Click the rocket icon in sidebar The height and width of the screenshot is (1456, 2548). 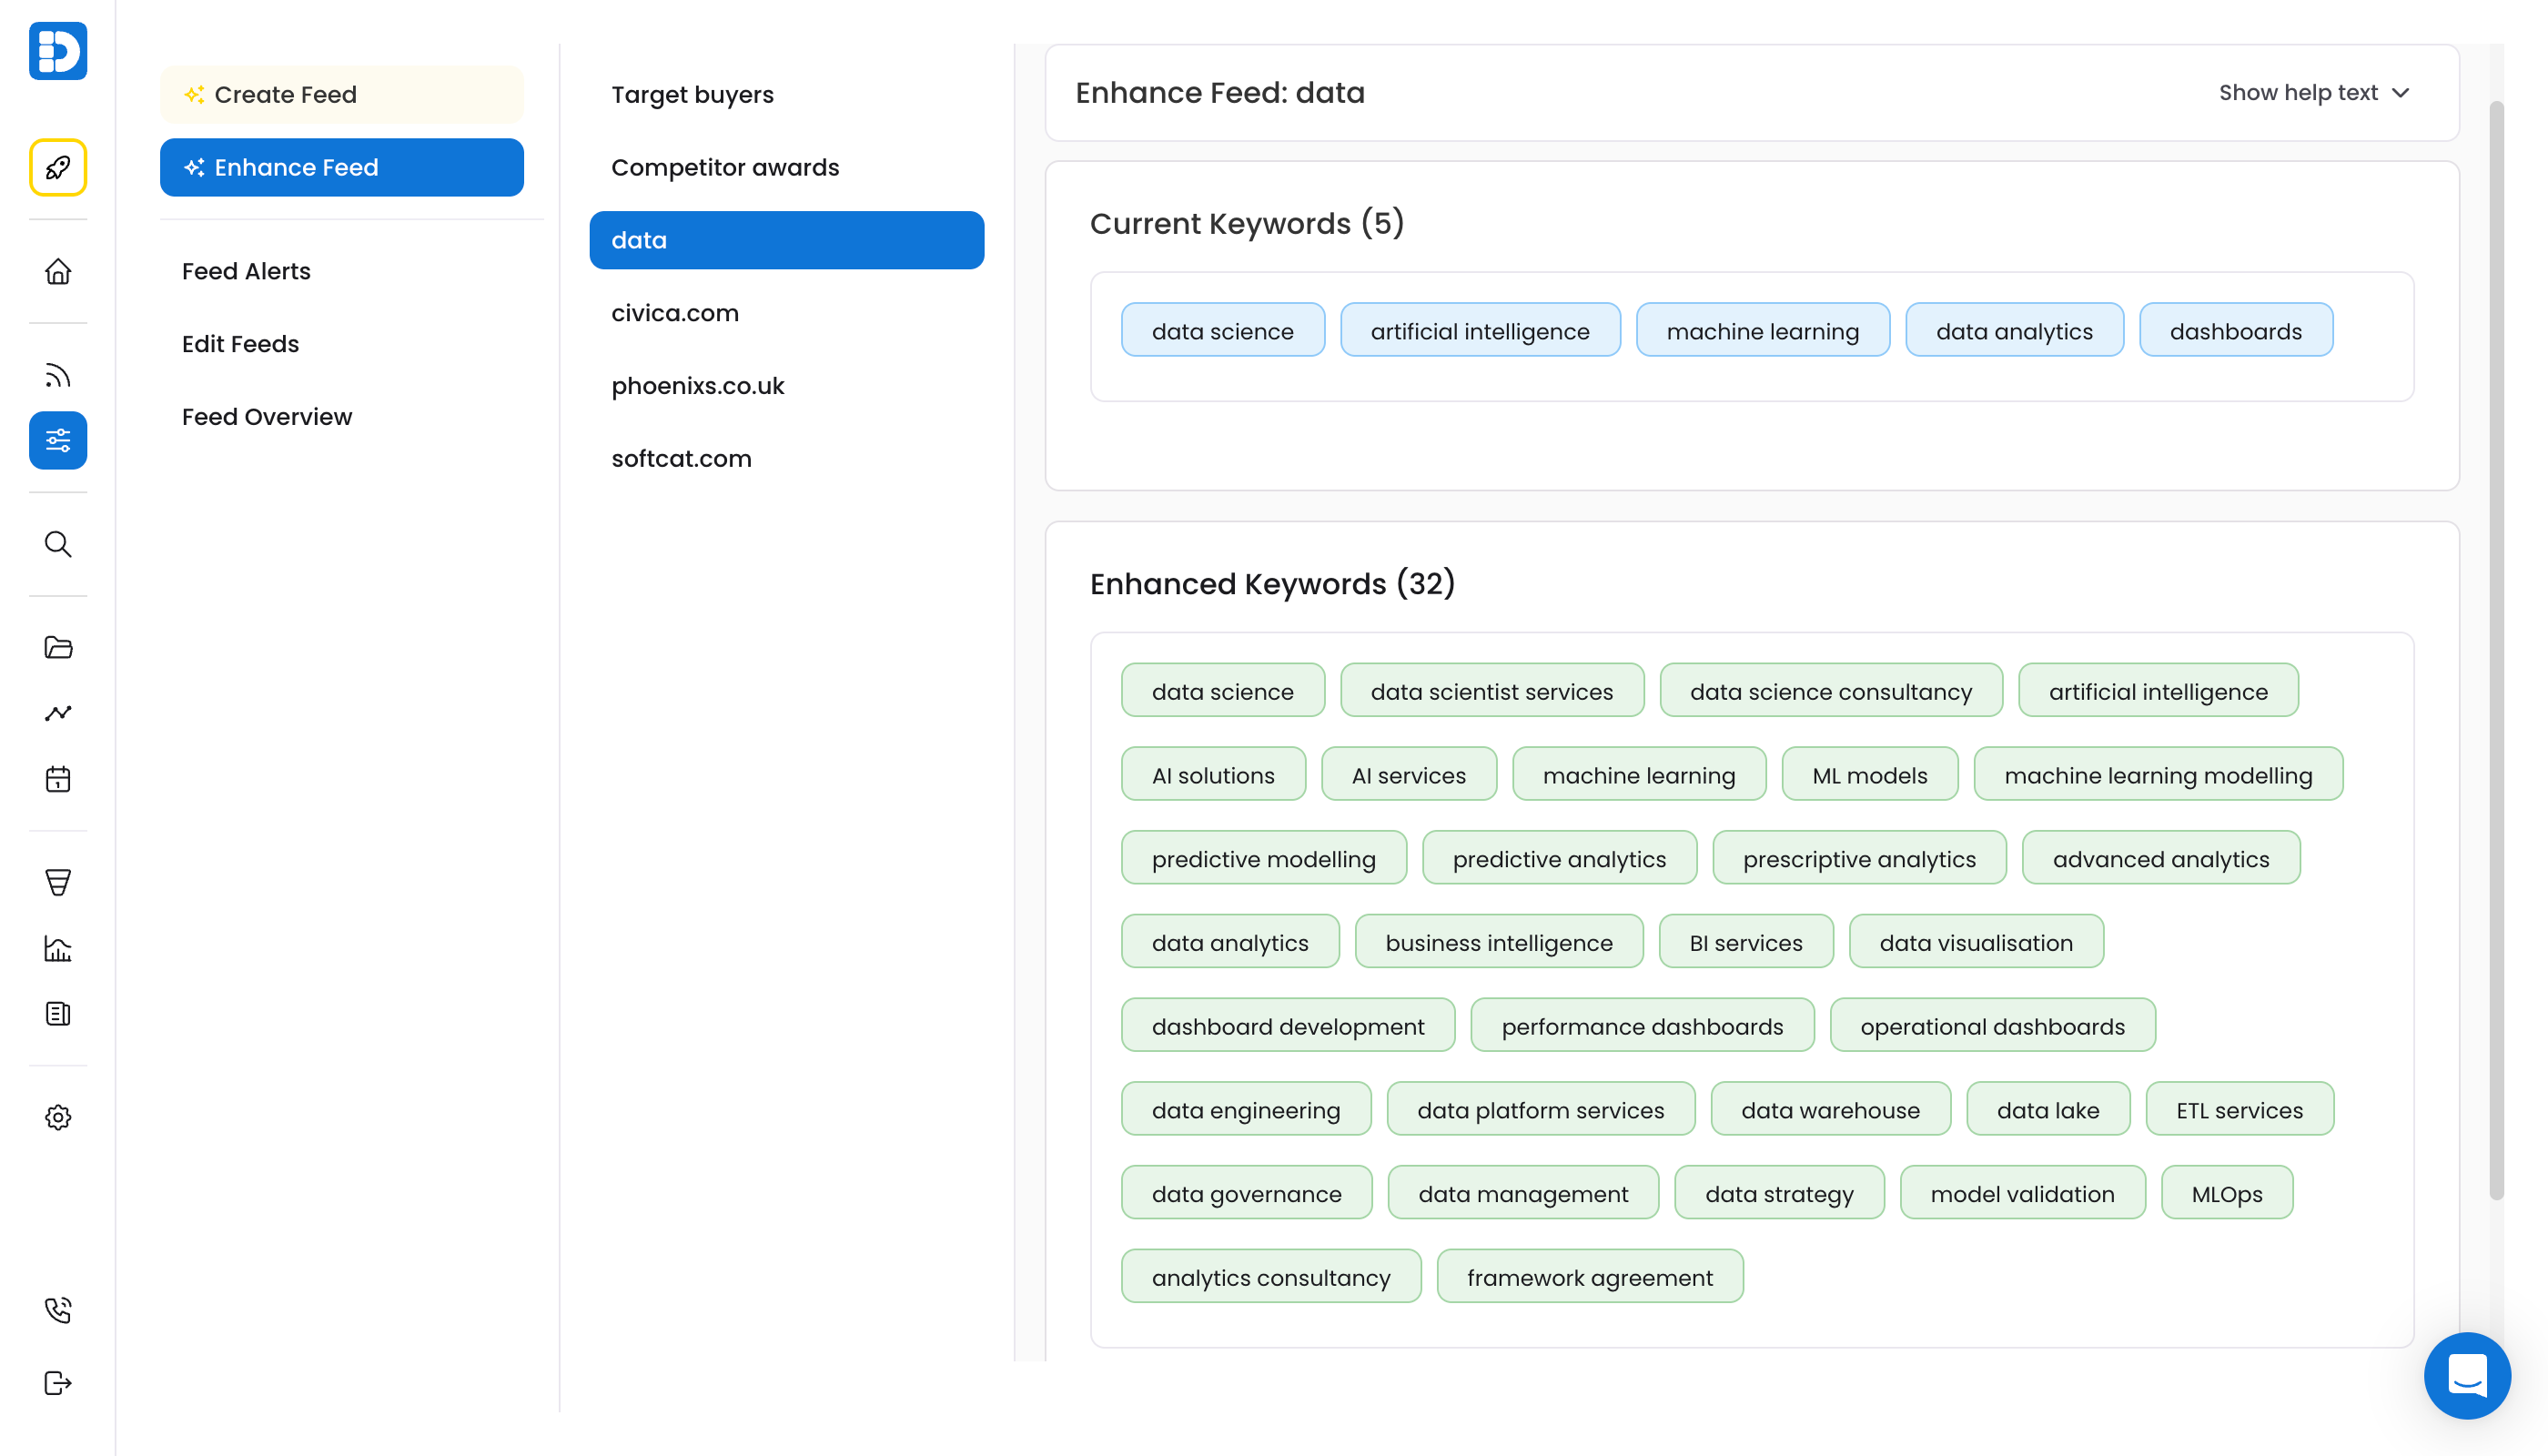[58, 167]
